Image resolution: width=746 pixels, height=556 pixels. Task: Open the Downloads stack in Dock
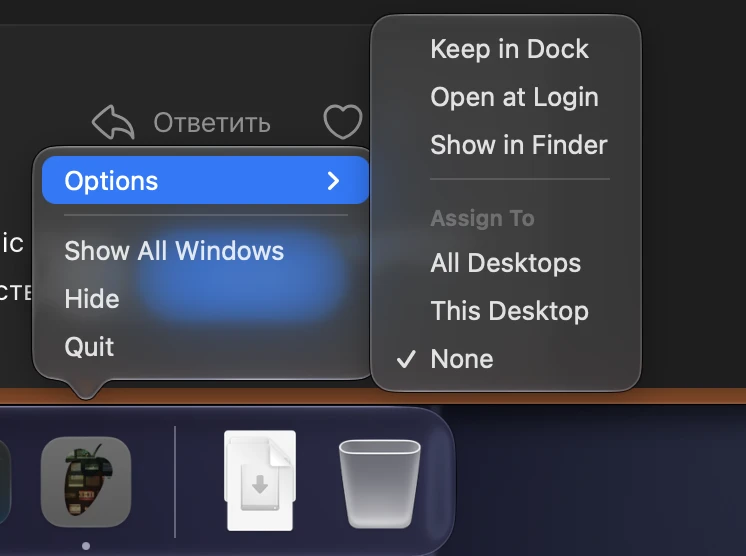[x=260, y=481]
